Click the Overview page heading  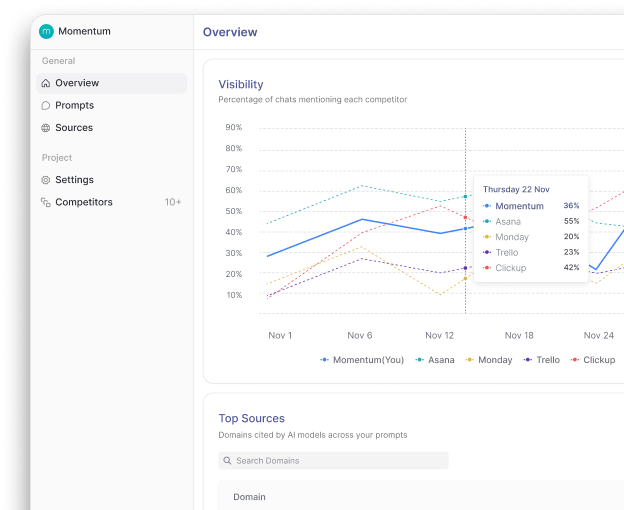point(230,32)
